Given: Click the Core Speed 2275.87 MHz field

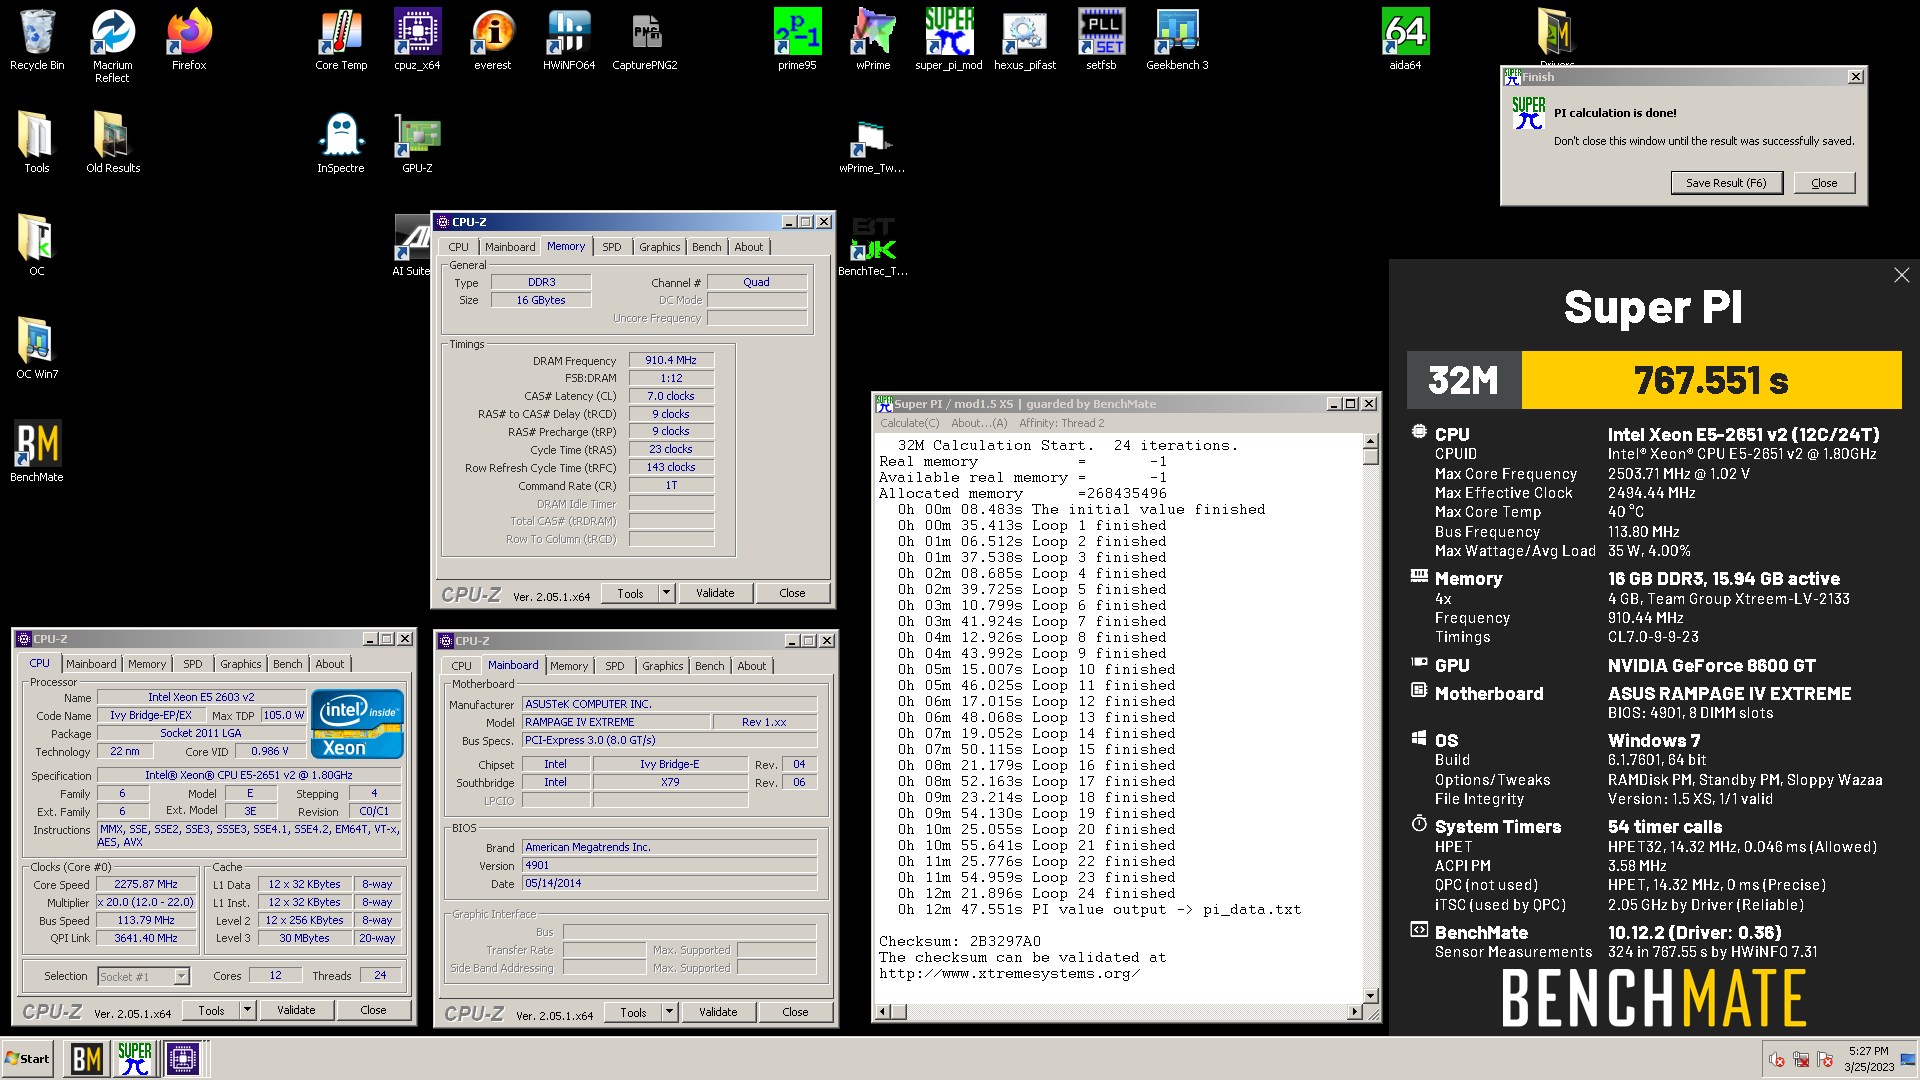Looking at the screenshot, I should (x=146, y=884).
